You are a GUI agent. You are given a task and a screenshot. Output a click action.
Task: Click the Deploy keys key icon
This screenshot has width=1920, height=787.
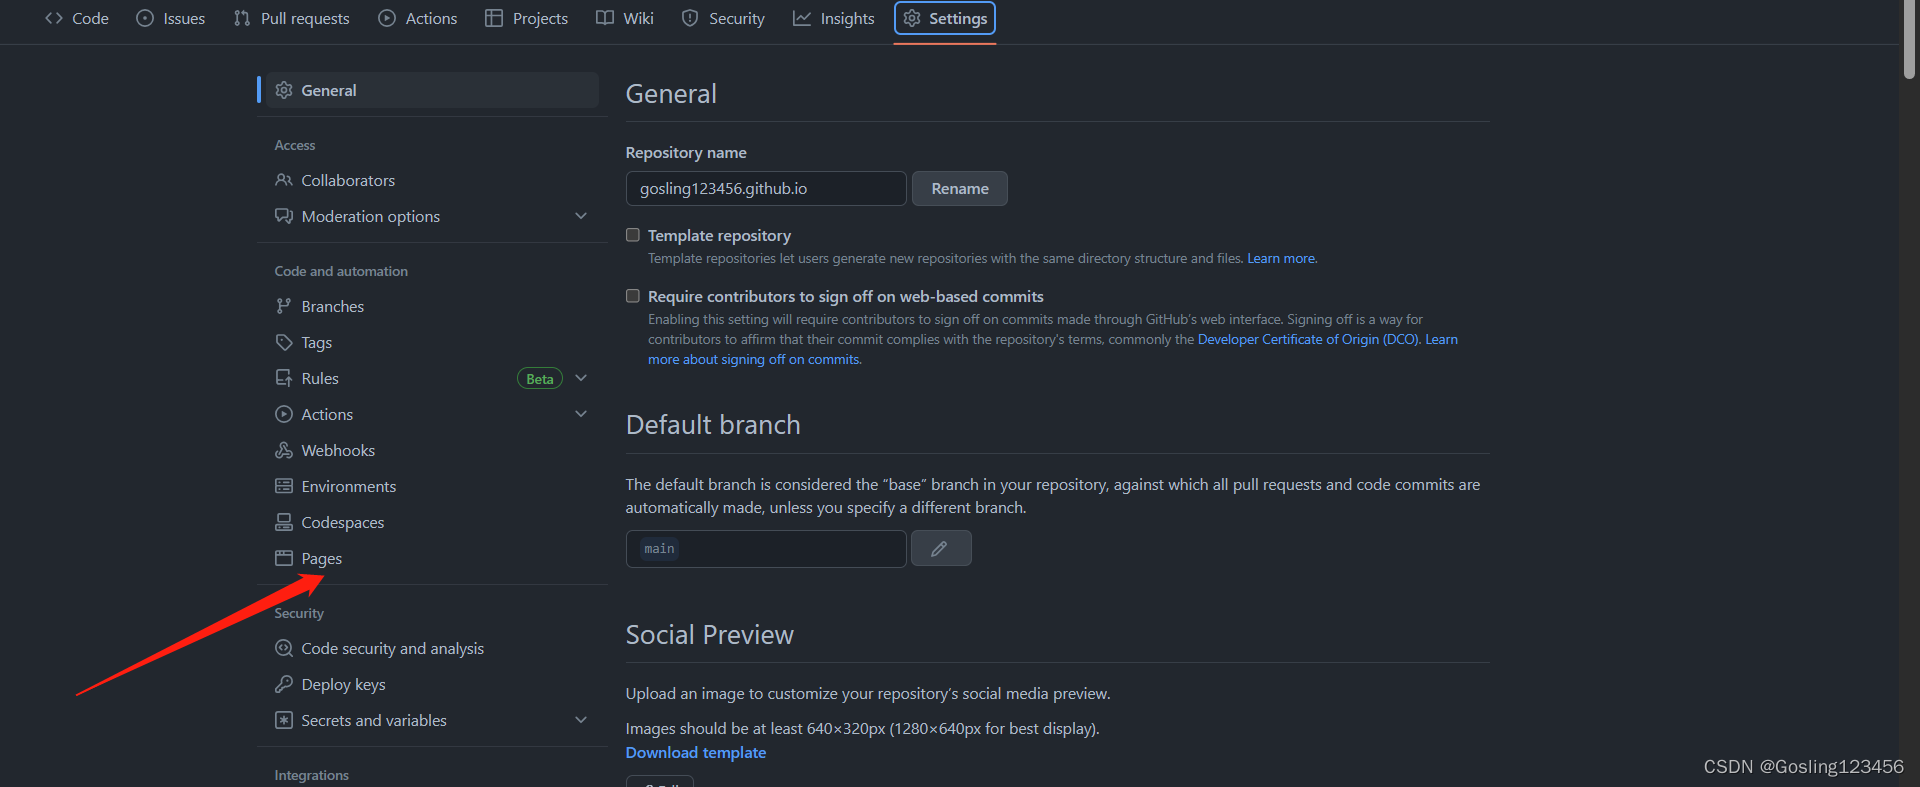click(284, 684)
